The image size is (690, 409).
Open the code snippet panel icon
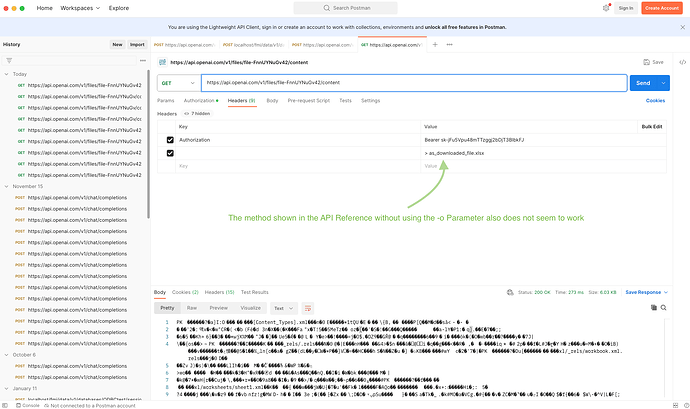coord(682,62)
